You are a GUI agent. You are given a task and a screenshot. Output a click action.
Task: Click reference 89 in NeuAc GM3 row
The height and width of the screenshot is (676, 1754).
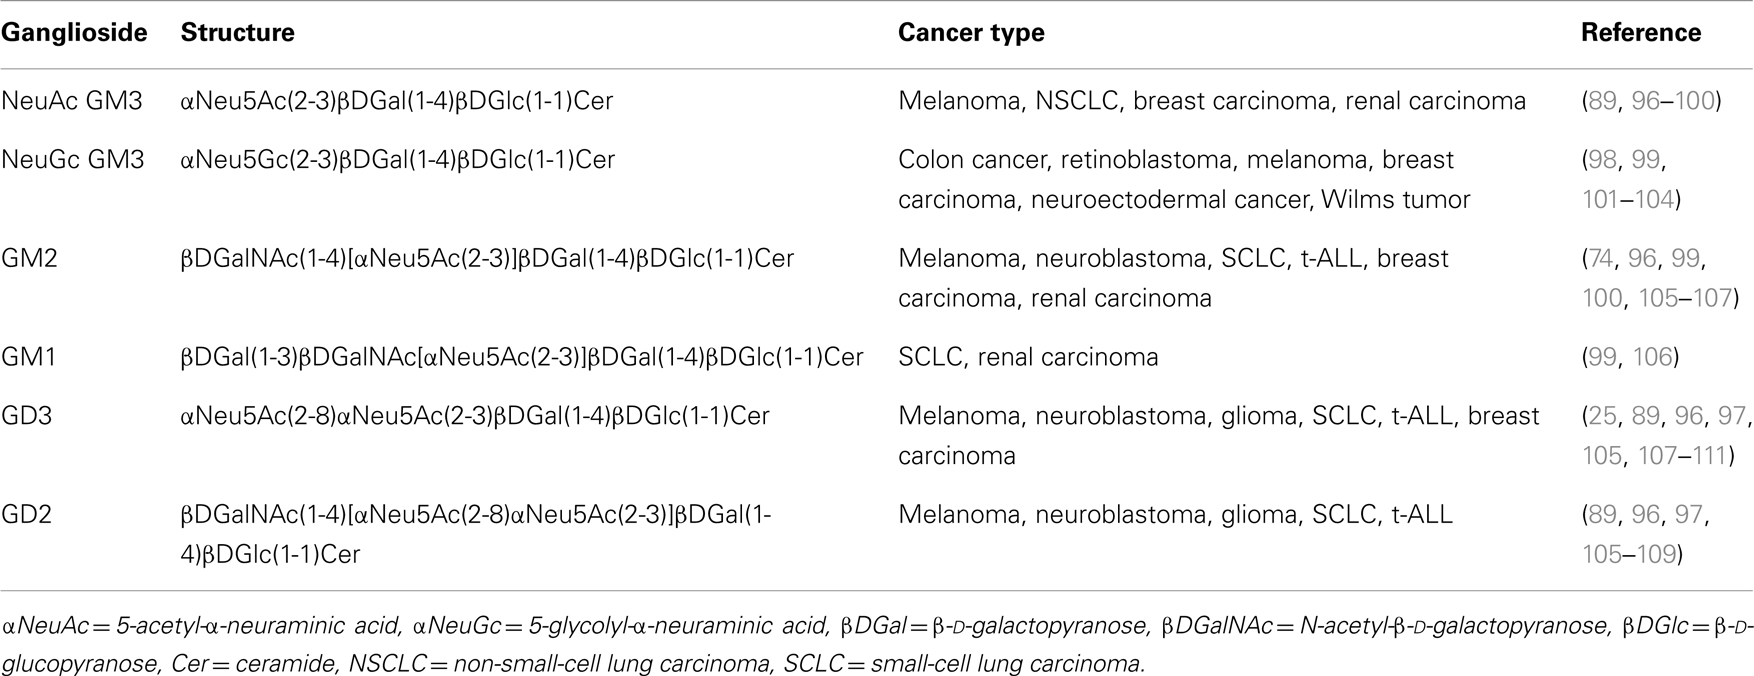(x=1602, y=101)
